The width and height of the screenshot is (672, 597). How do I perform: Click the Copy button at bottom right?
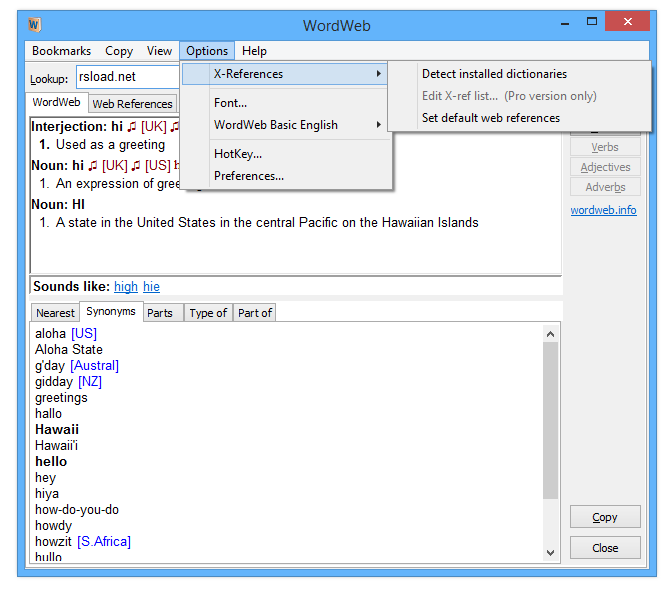(605, 517)
